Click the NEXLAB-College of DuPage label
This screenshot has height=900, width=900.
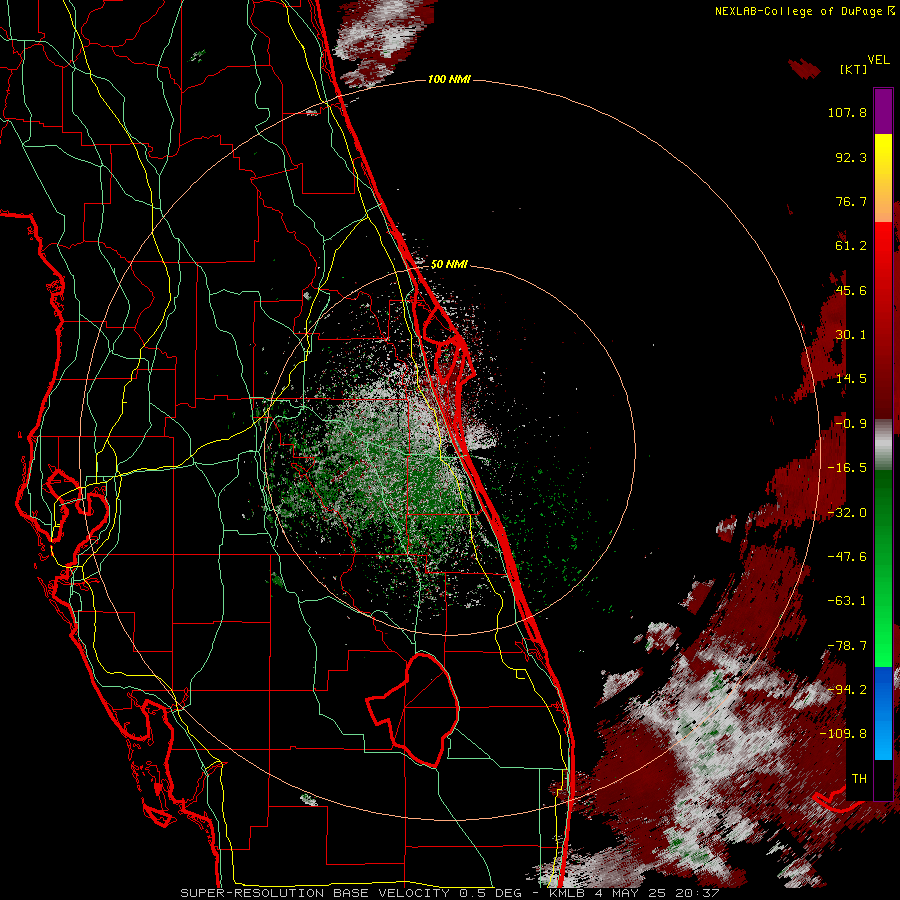pyautogui.click(x=798, y=11)
